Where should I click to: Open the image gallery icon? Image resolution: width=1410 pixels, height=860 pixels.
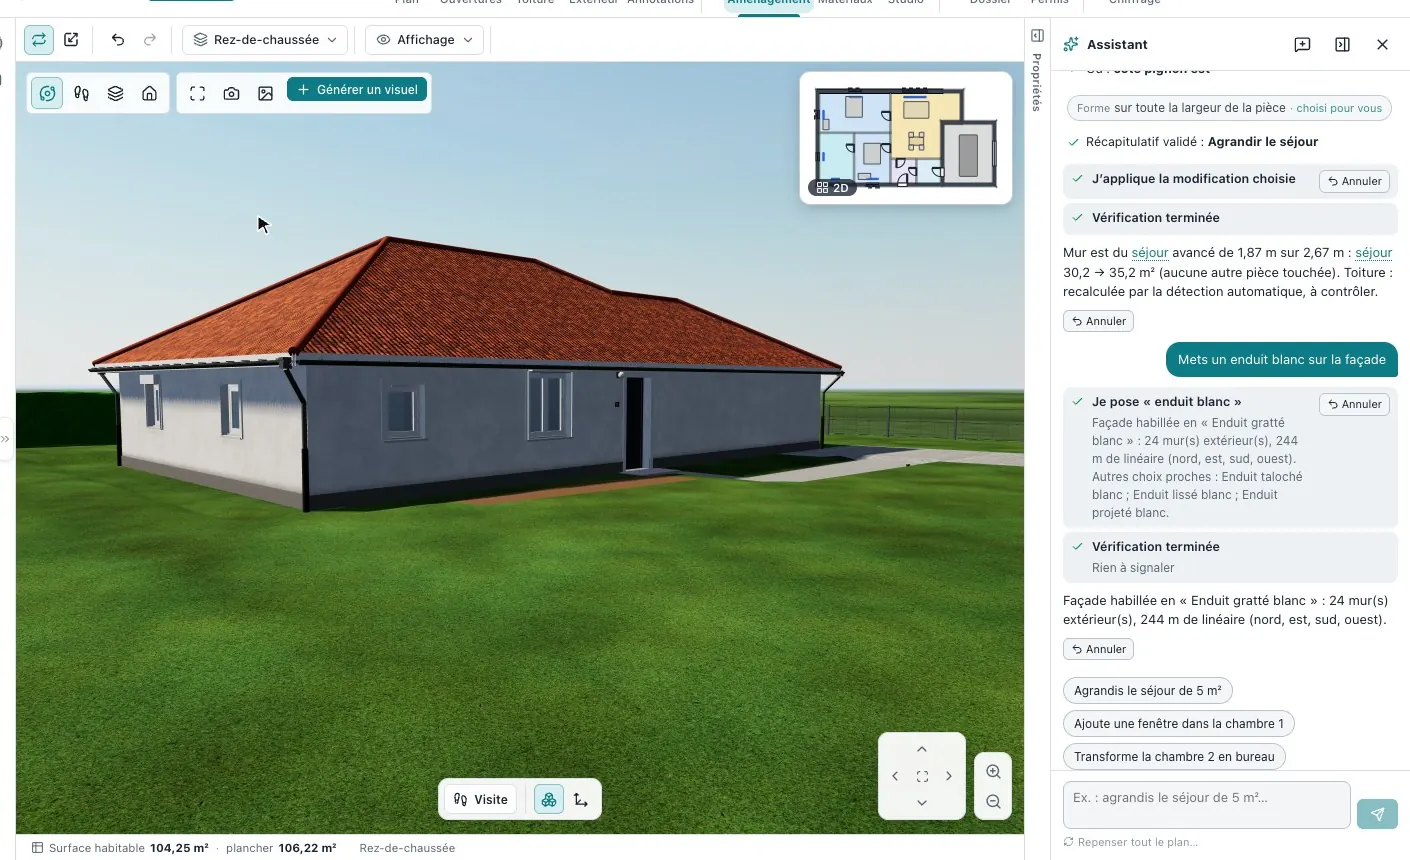265,93
